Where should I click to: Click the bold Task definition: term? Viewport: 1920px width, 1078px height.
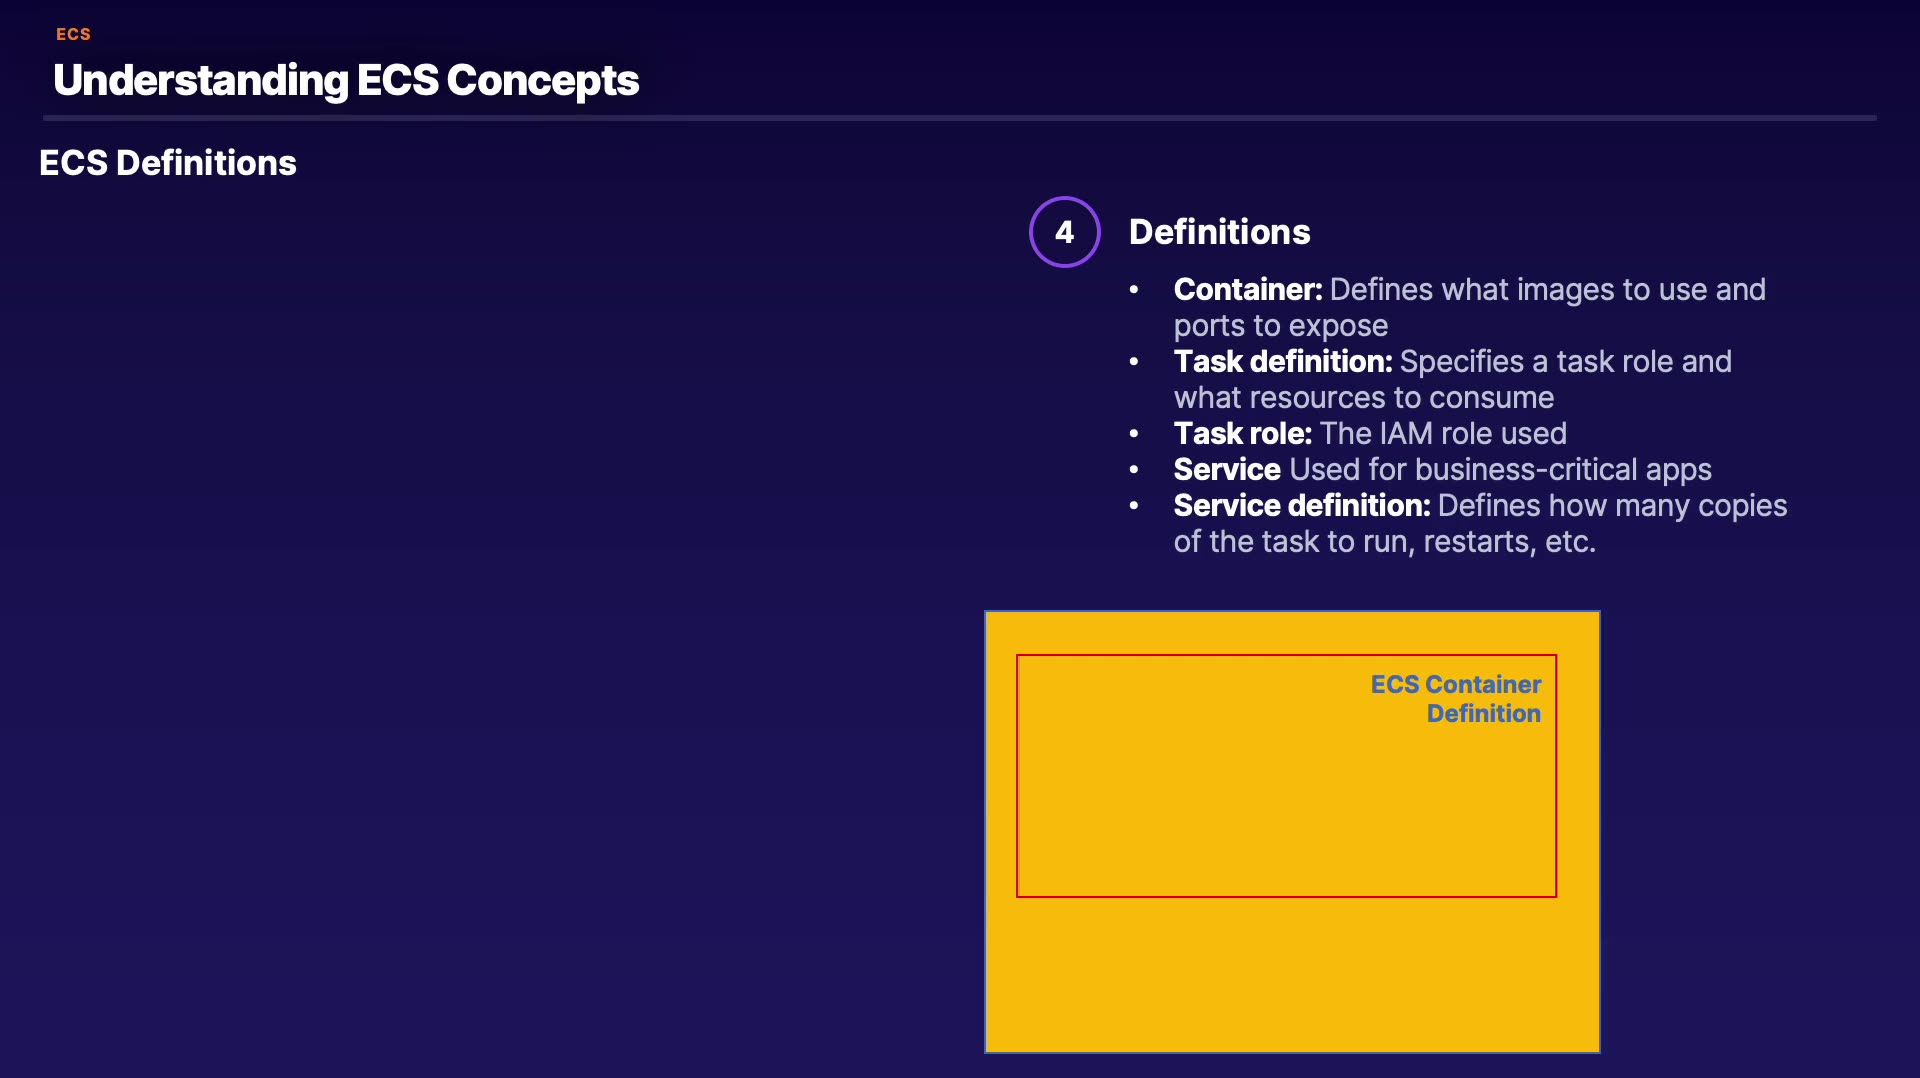[1282, 362]
